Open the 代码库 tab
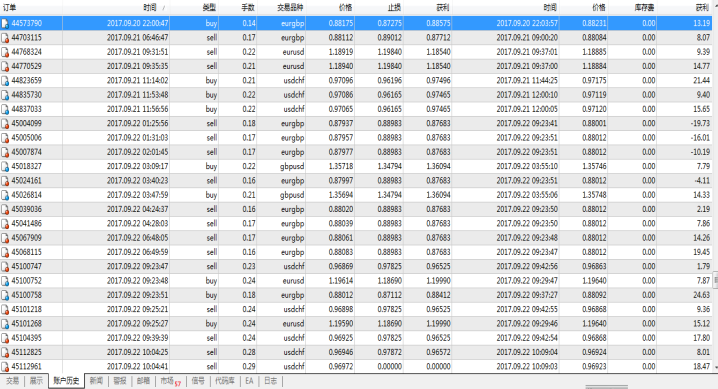The height and width of the screenshot is (389, 718). point(225,381)
